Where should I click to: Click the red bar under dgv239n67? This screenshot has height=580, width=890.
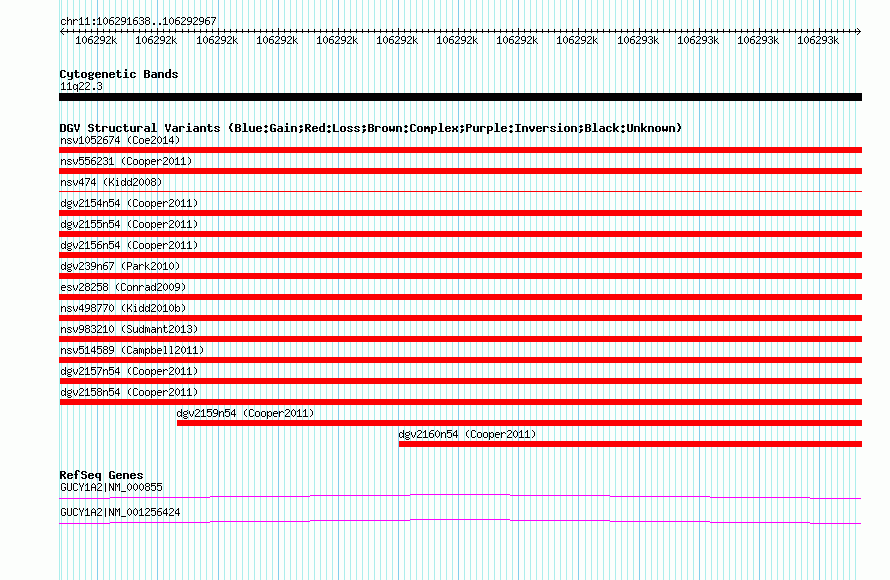coord(460,276)
